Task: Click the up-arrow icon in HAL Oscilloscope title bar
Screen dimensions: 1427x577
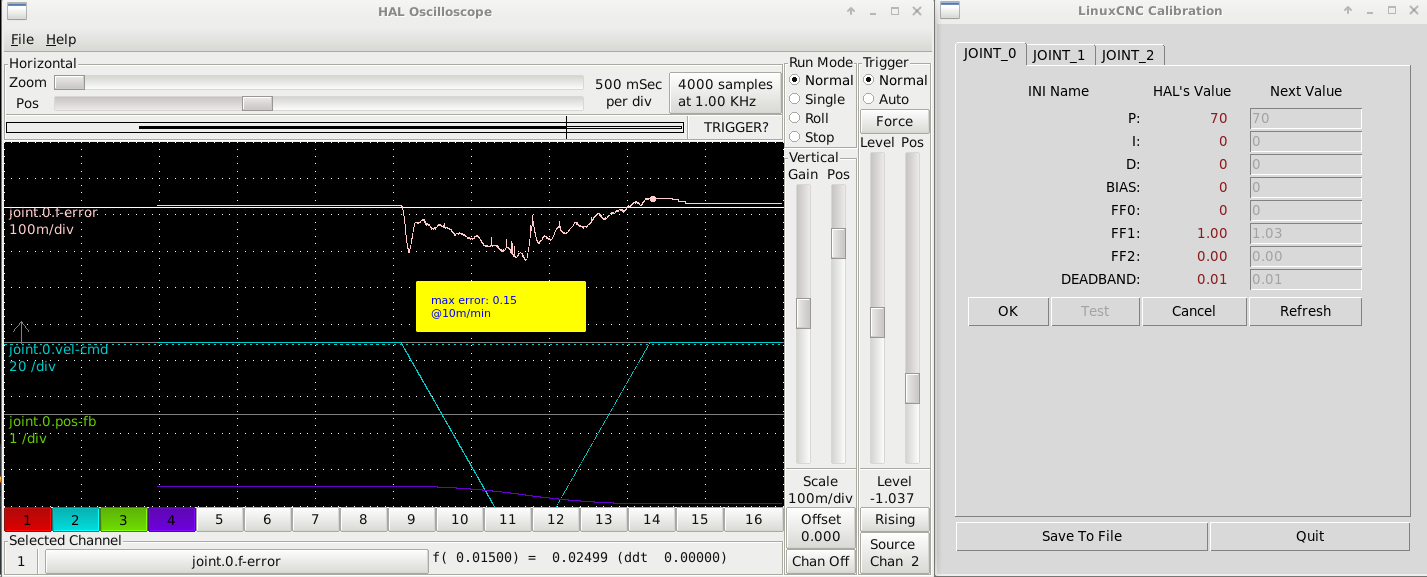Action: (x=851, y=11)
